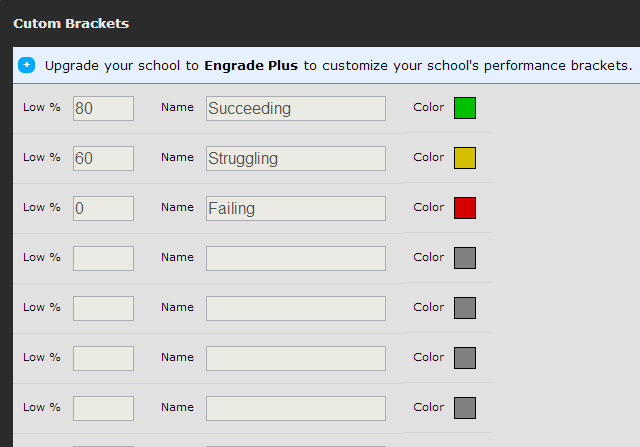Pick the green Succeeding color swatch
Image resolution: width=640 pixels, height=447 pixels.
coord(465,108)
